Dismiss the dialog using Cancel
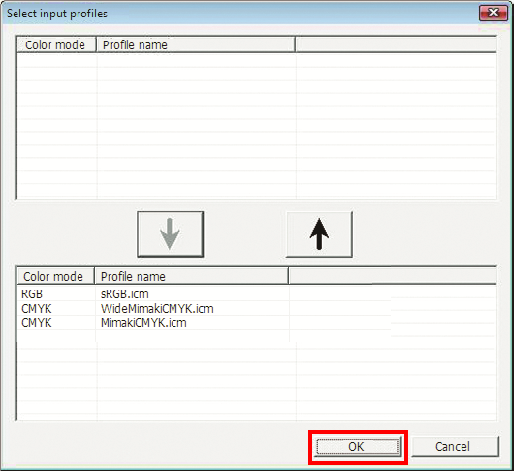The height and width of the screenshot is (472, 515). [455, 447]
